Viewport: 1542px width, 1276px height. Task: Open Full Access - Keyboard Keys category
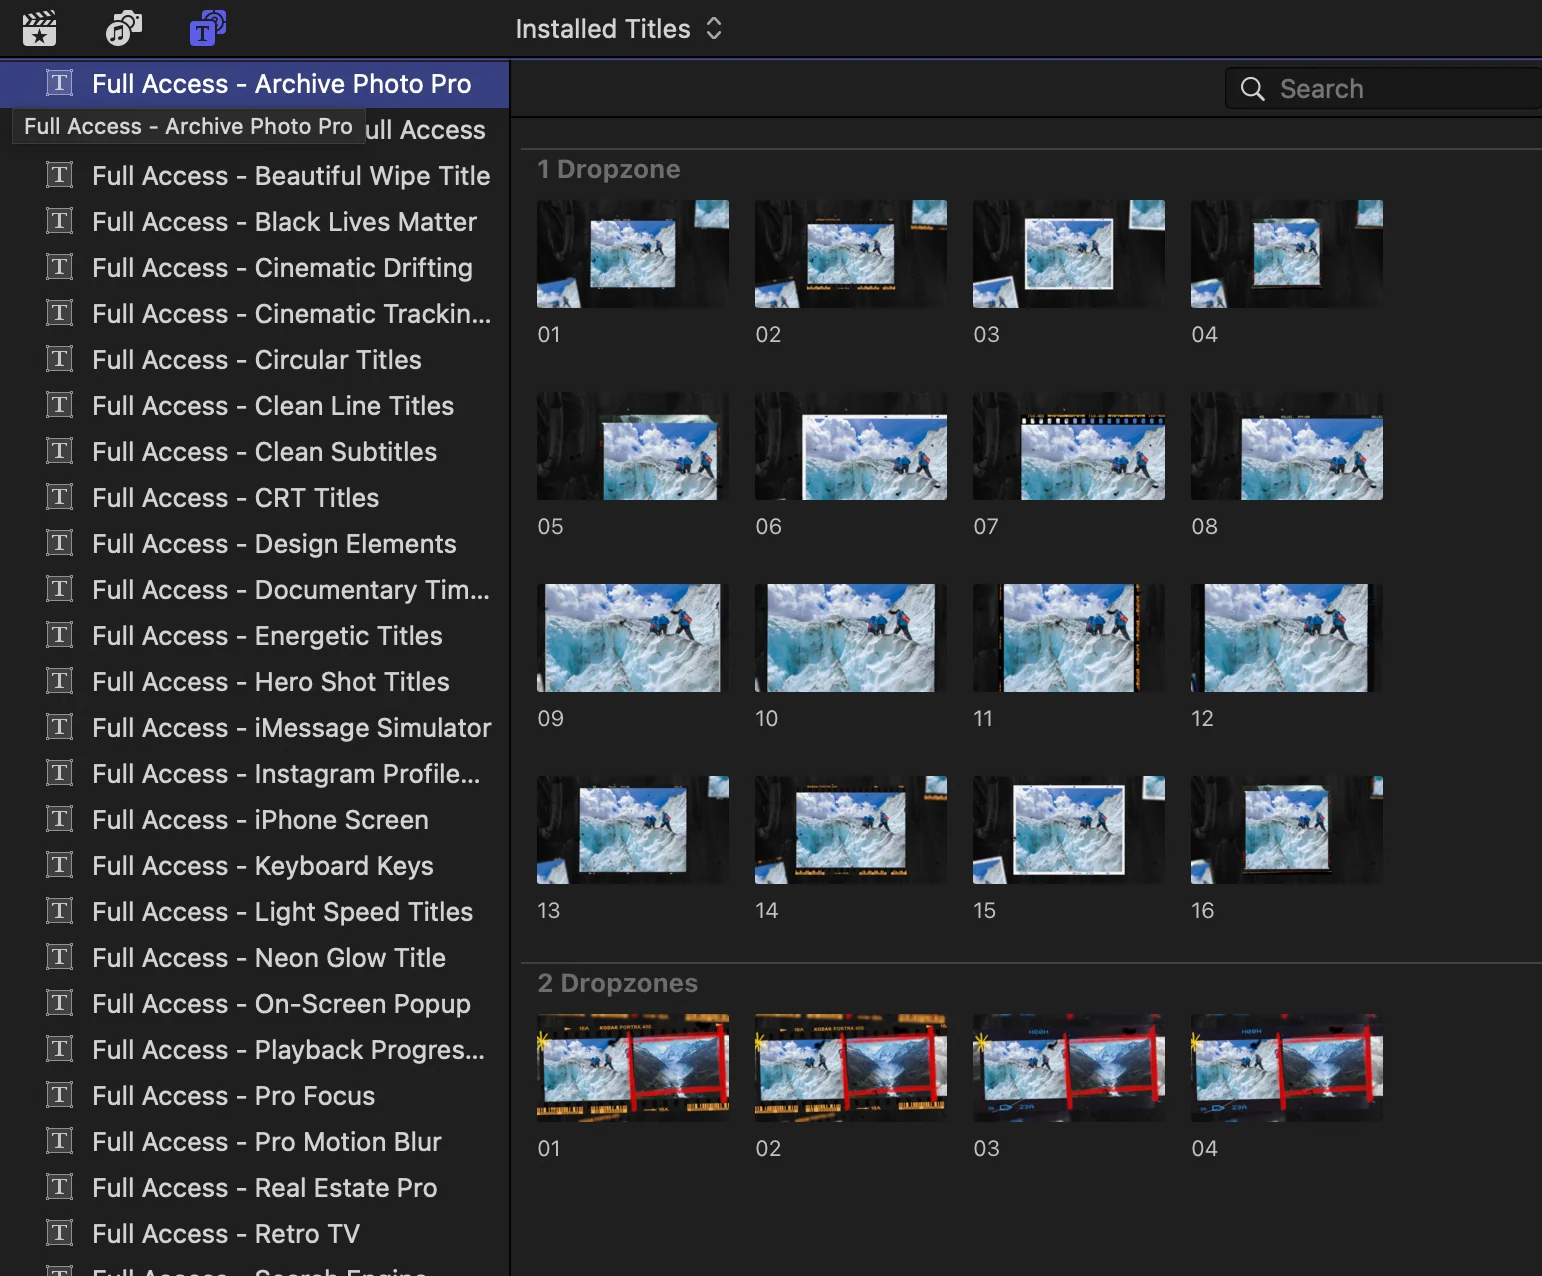coord(255,866)
